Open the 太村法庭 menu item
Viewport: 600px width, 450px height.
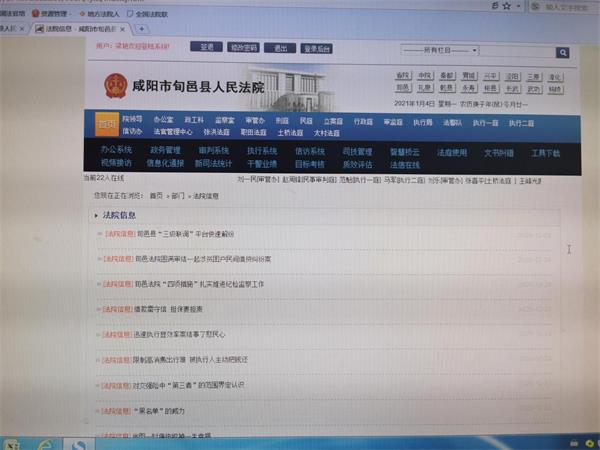tap(327, 133)
